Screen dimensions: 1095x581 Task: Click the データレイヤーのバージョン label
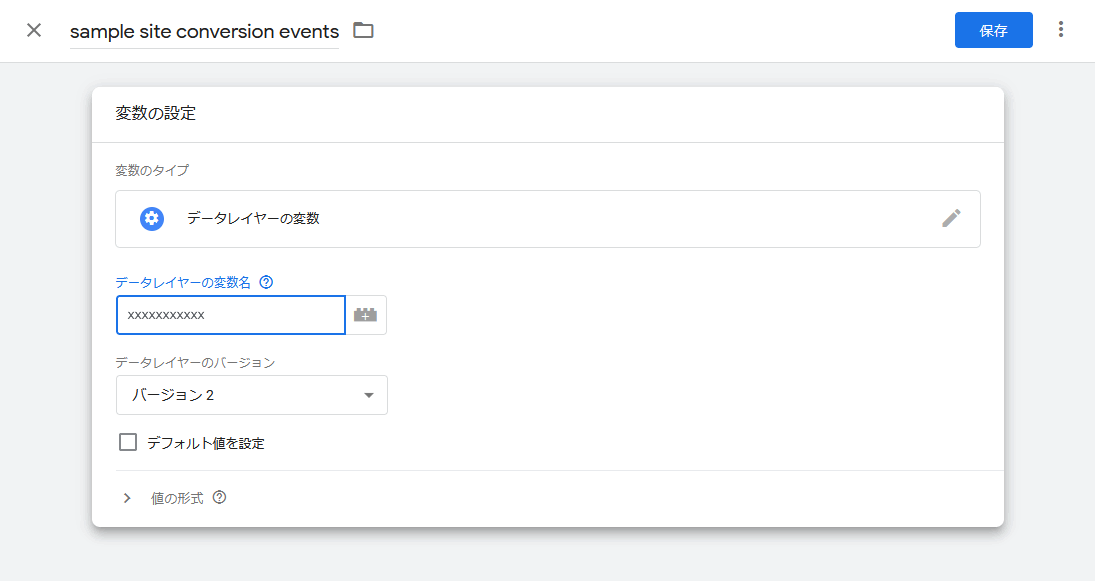[195, 362]
